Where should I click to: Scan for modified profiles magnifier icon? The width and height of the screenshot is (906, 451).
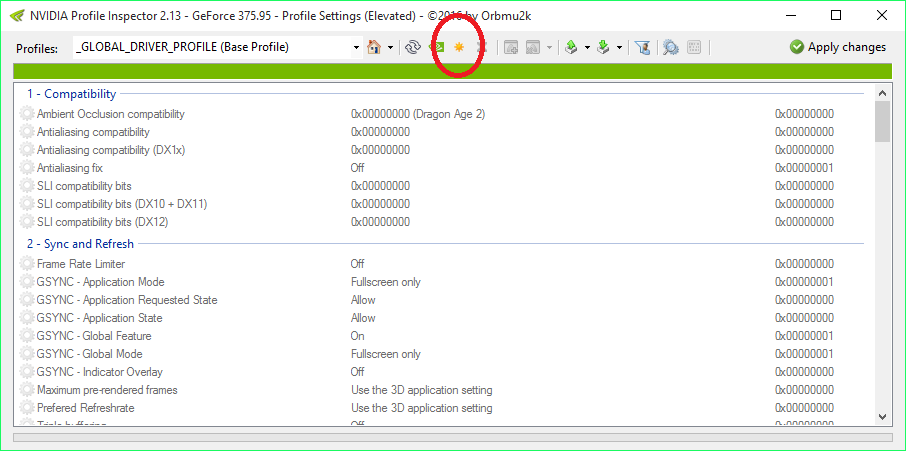coord(670,47)
